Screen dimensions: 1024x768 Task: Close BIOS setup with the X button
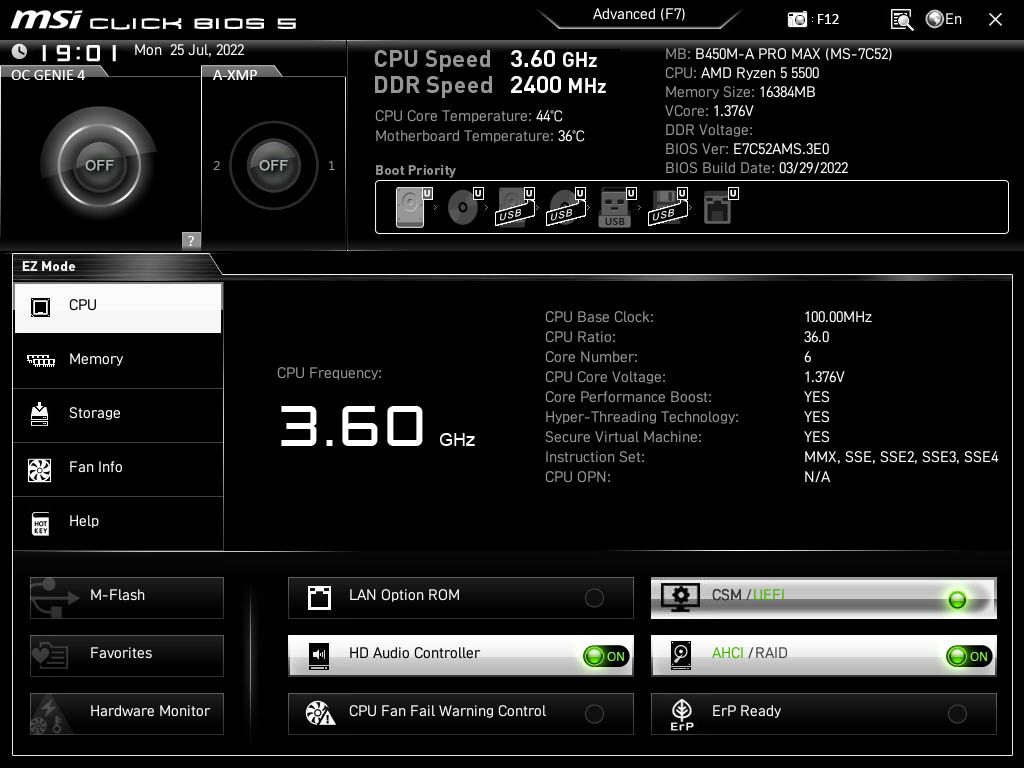pos(995,20)
